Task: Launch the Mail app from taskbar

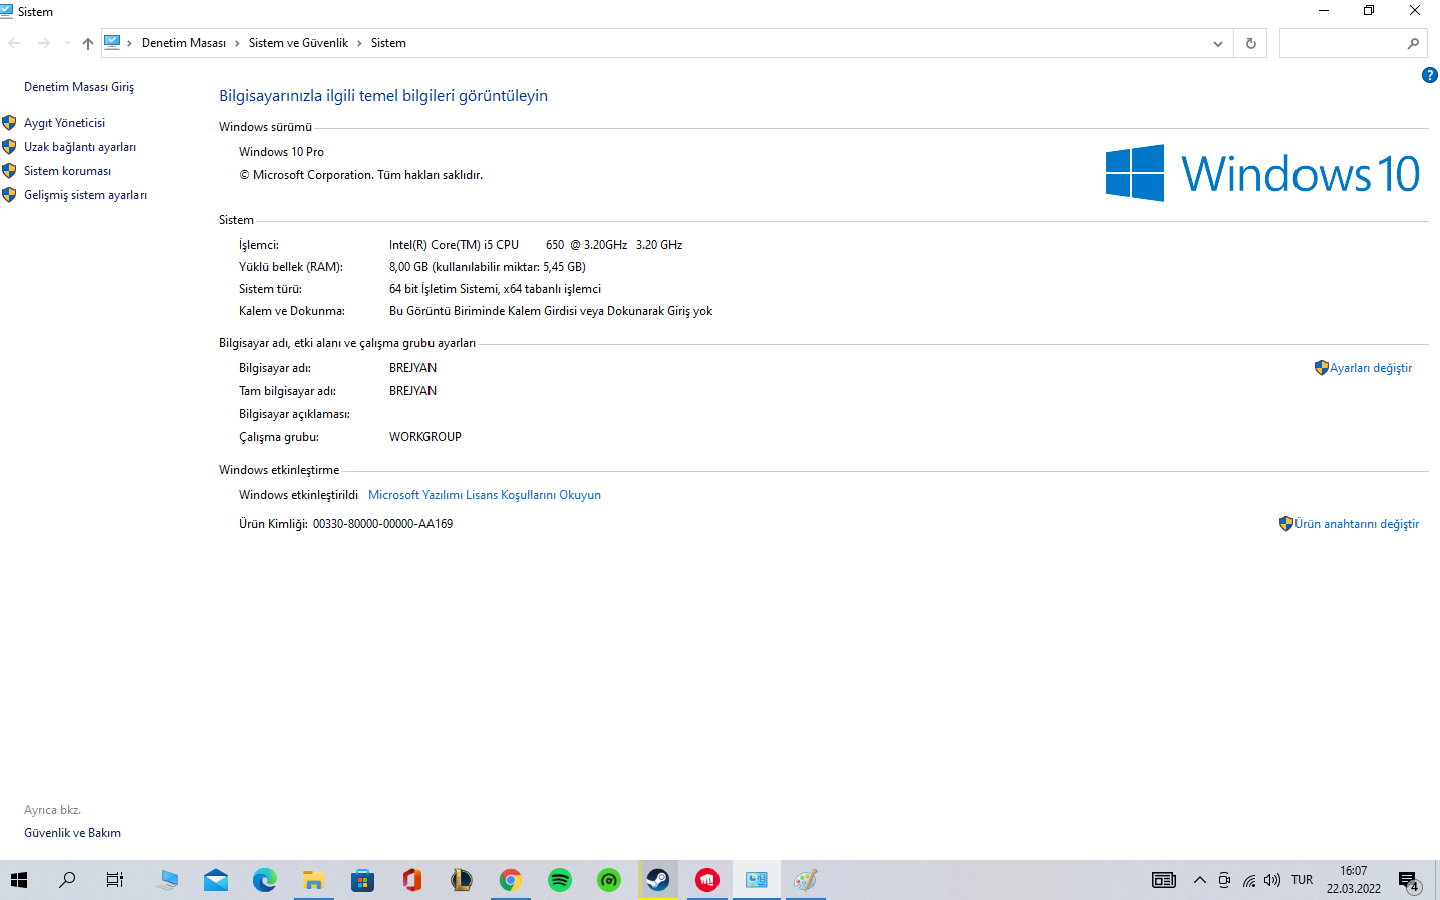Action: click(215, 880)
